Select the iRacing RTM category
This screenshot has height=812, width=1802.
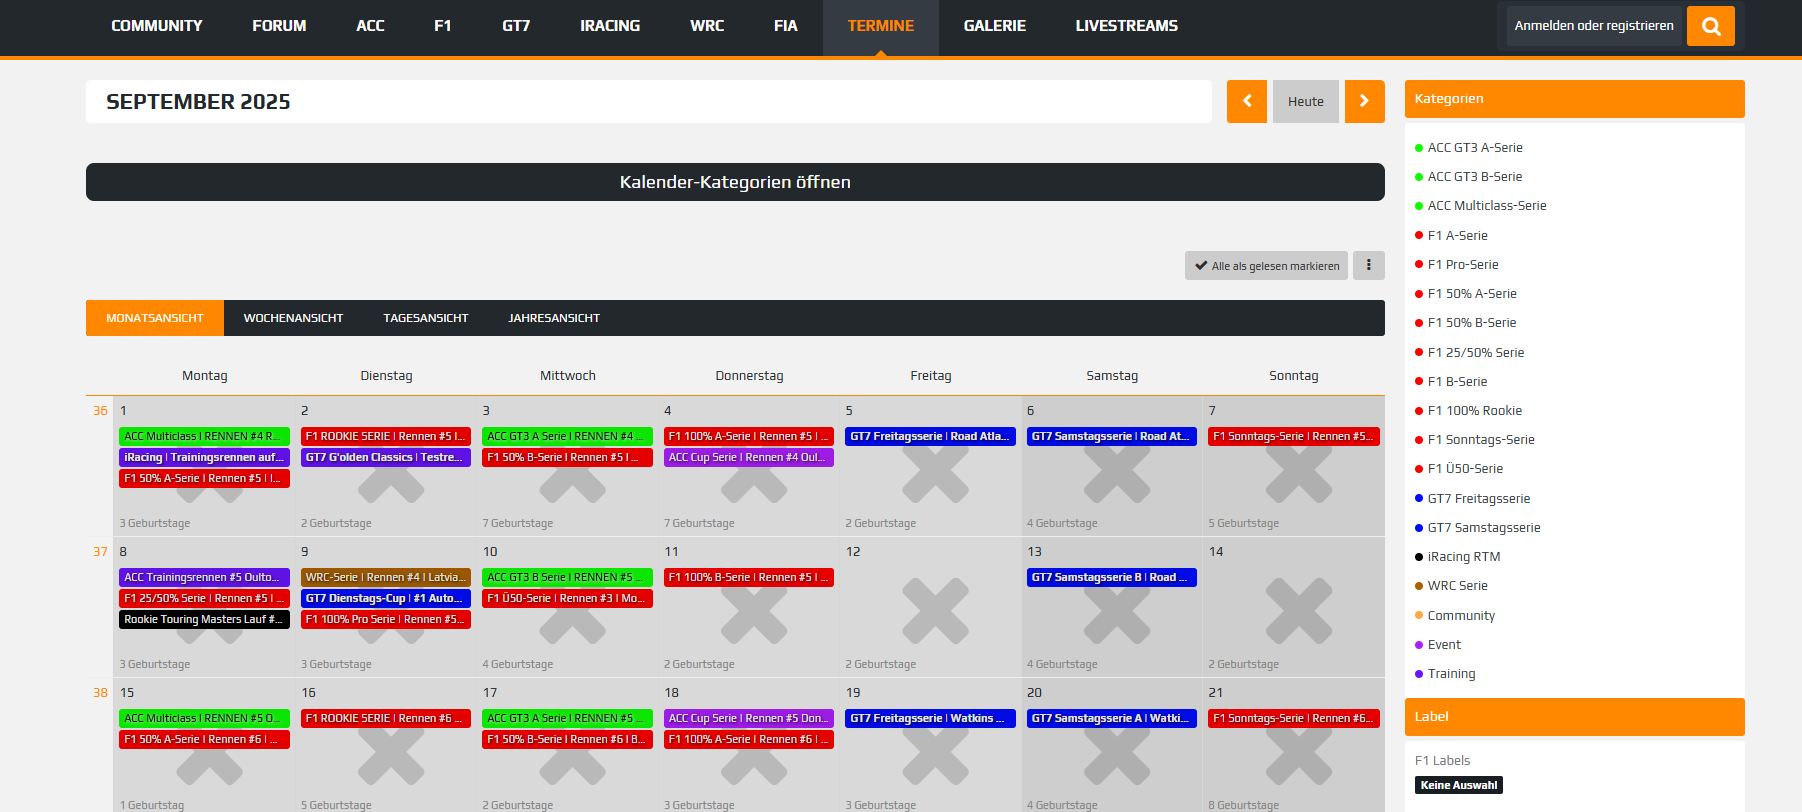coord(1463,556)
